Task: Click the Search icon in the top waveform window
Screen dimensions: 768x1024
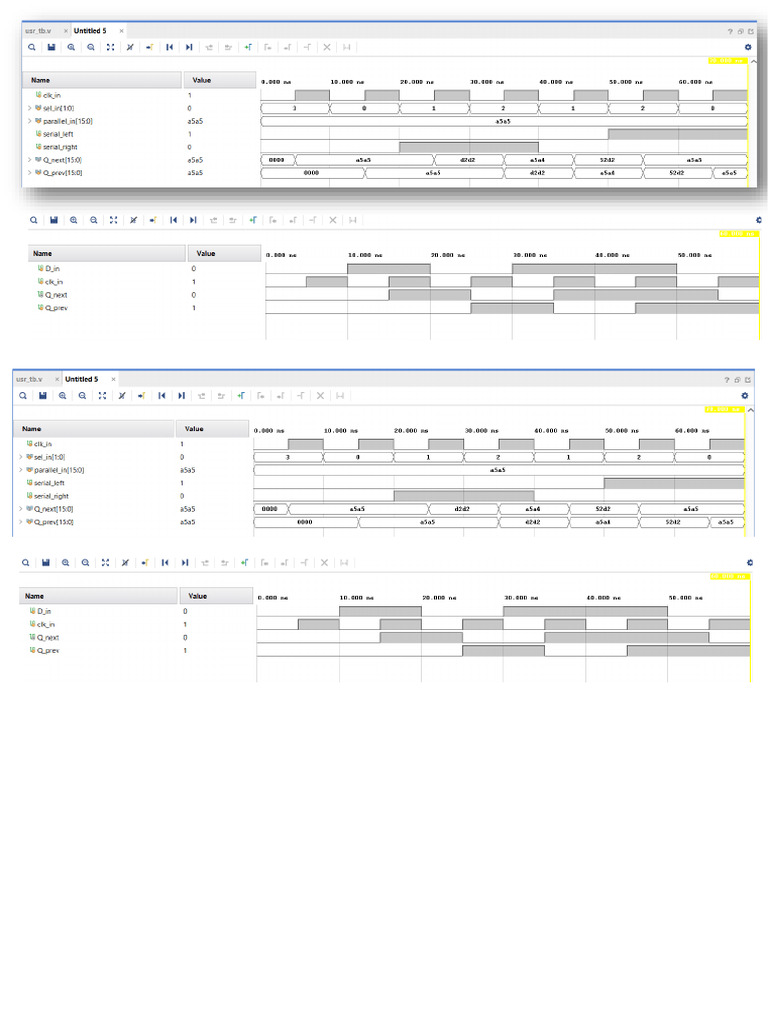Action: (31, 47)
